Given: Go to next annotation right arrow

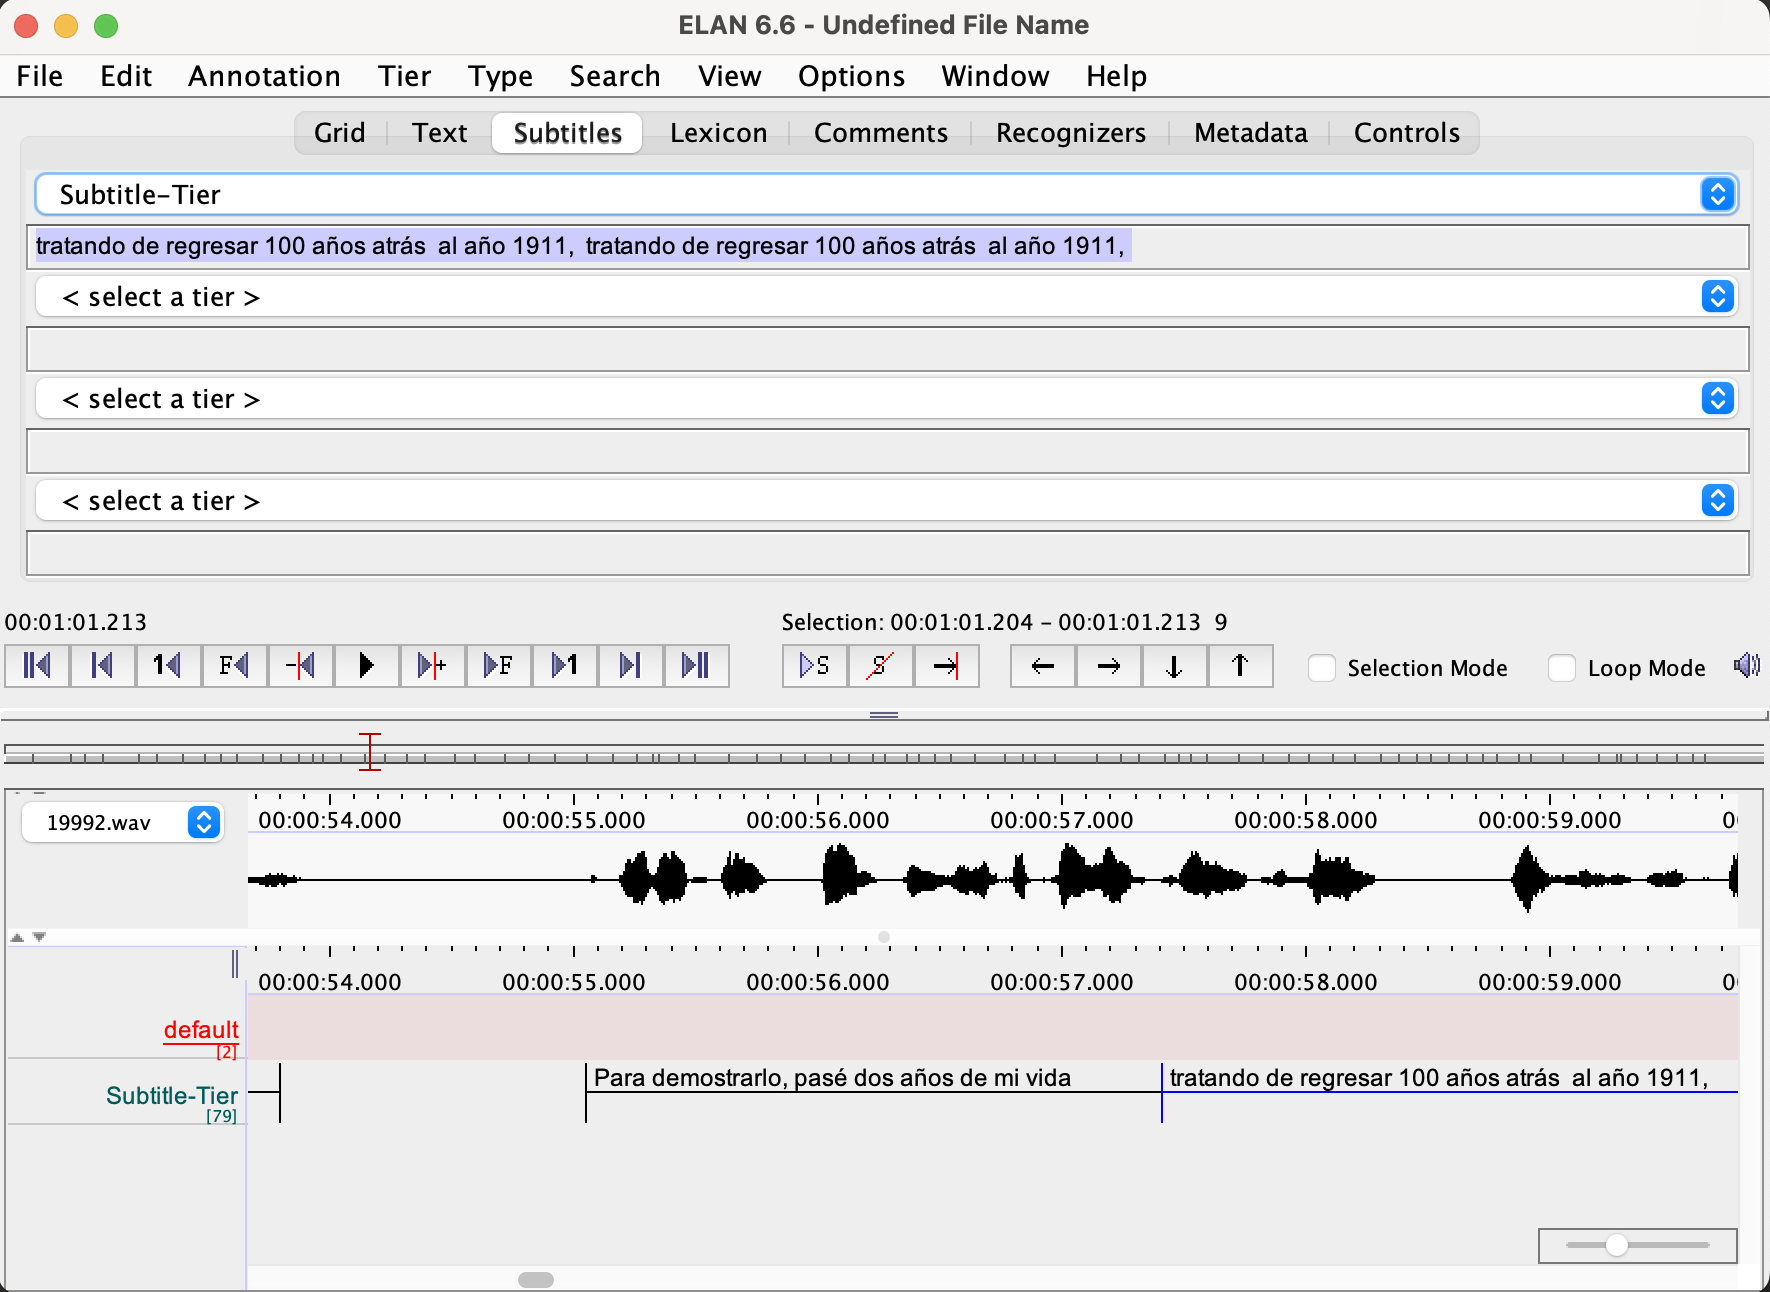Looking at the screenshot, I should [x=1109, y=666].
